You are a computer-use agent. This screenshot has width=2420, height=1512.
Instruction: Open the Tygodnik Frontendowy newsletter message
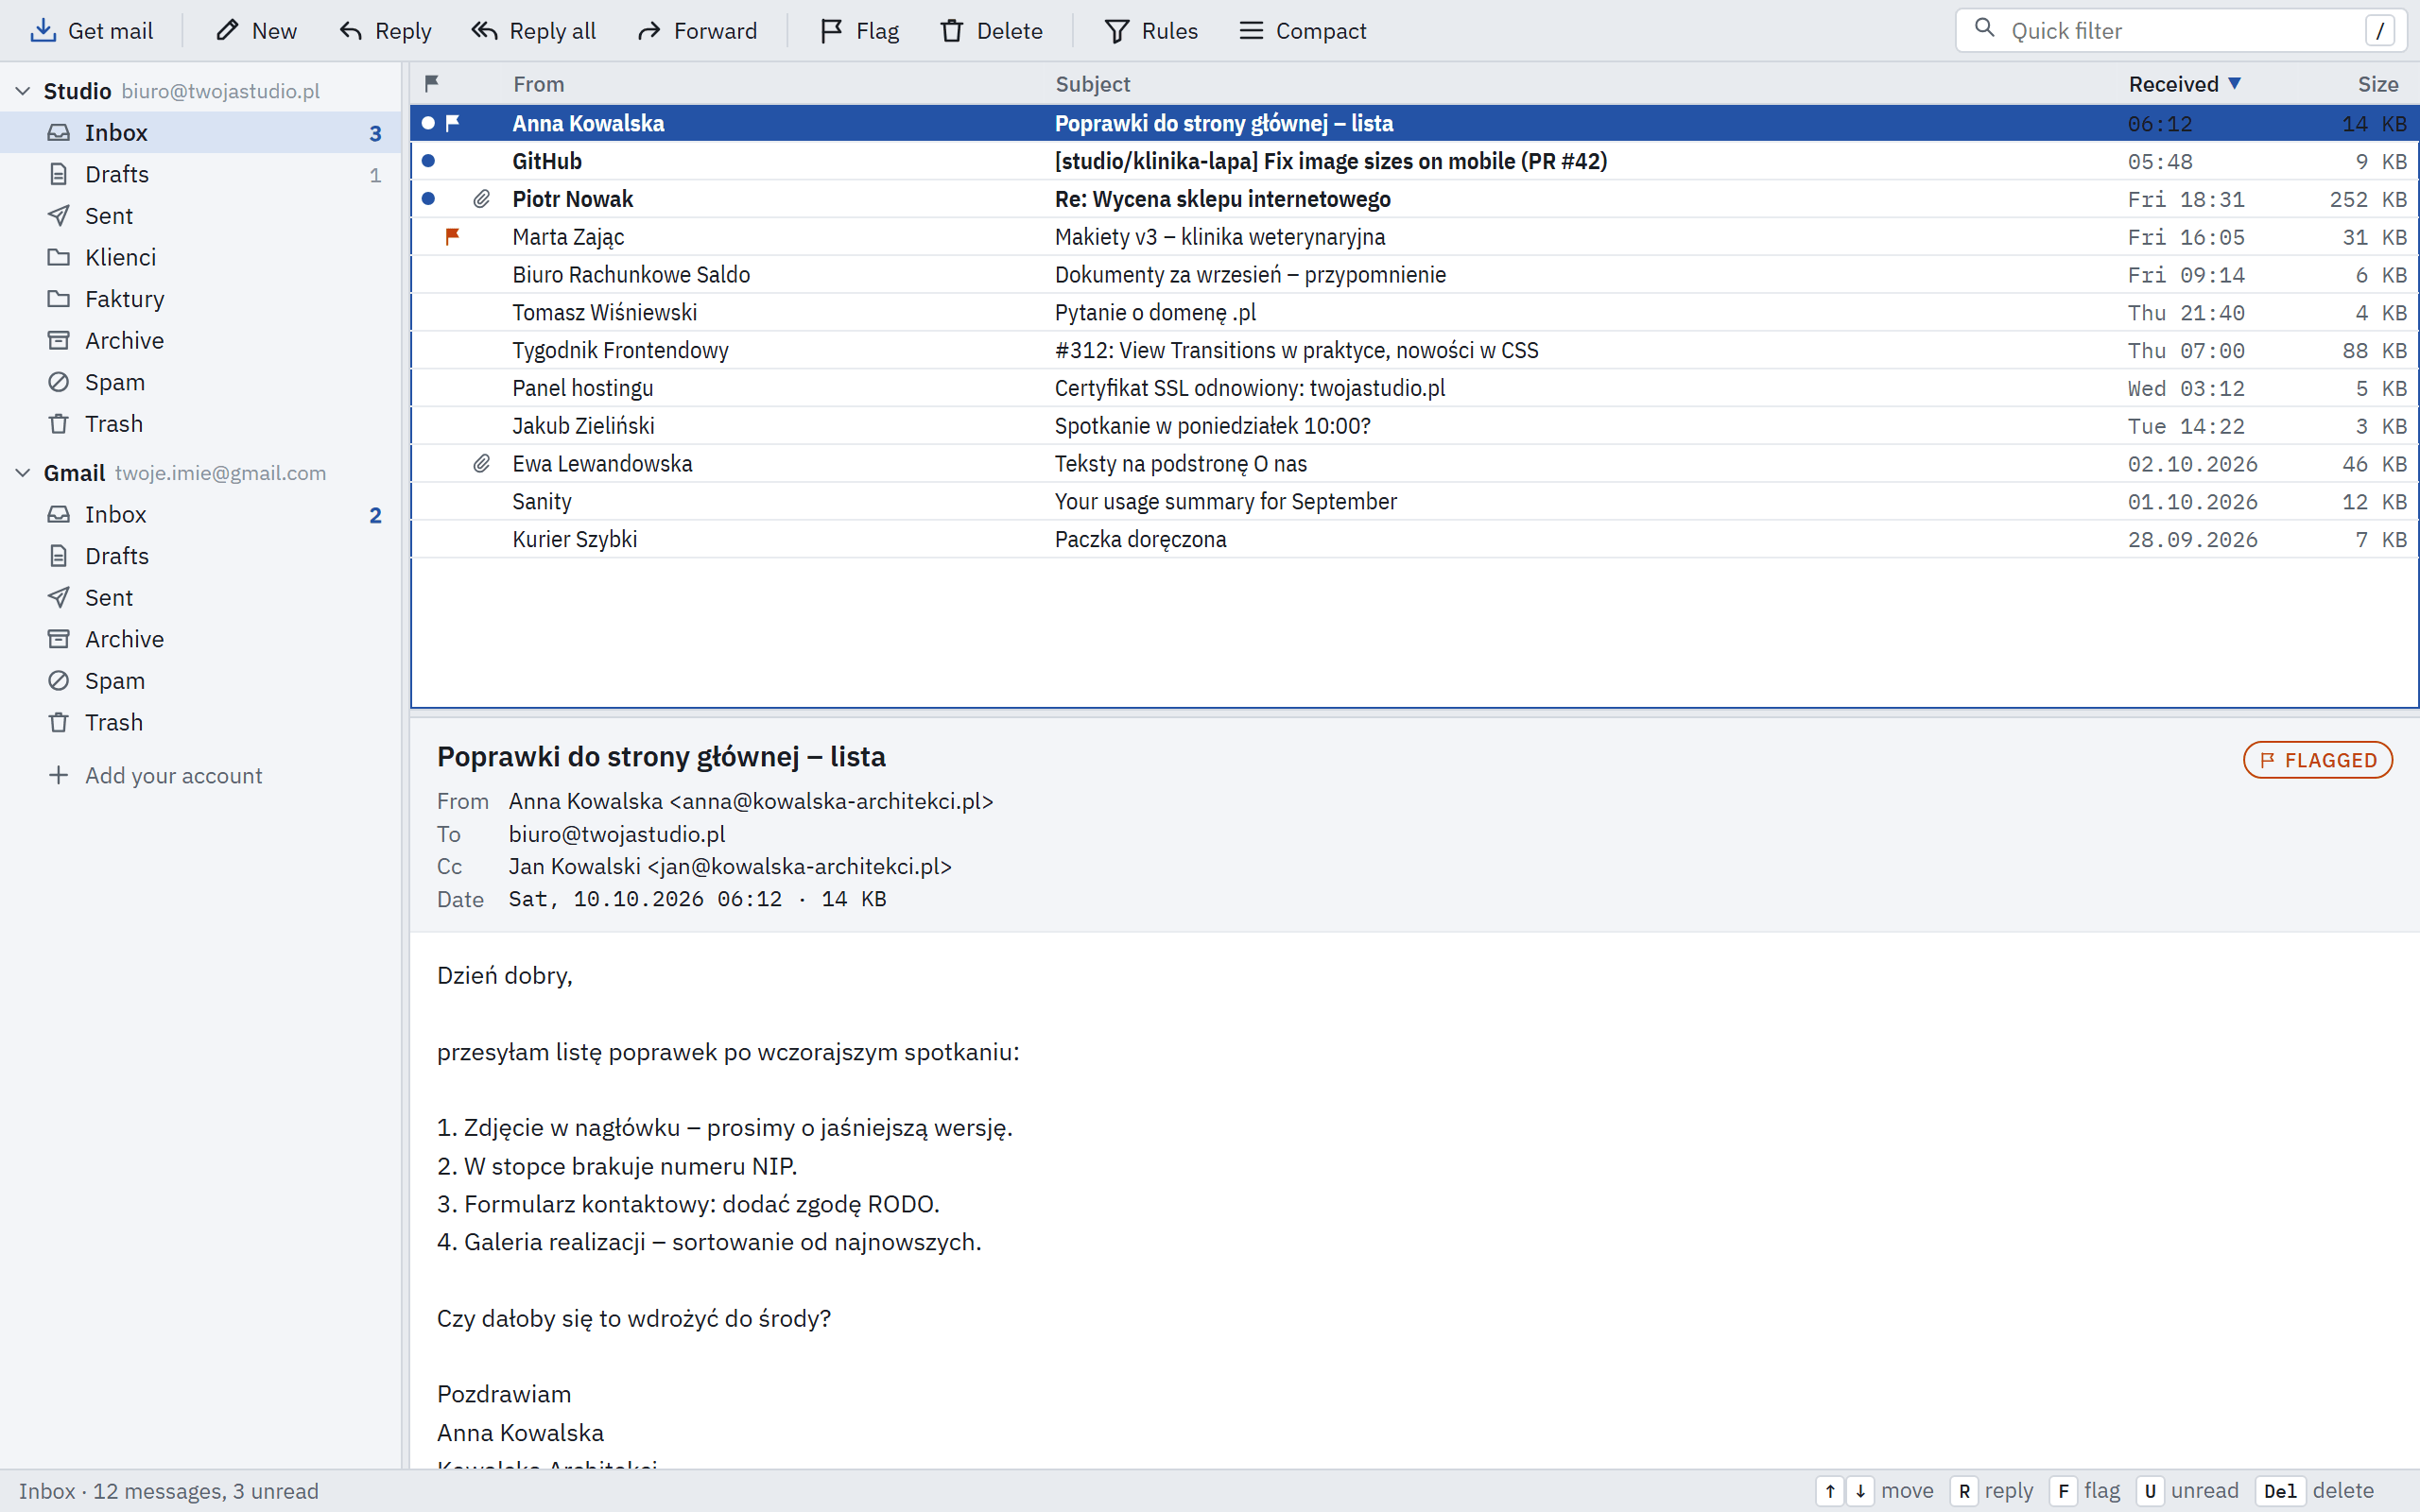click(1414, 350)
